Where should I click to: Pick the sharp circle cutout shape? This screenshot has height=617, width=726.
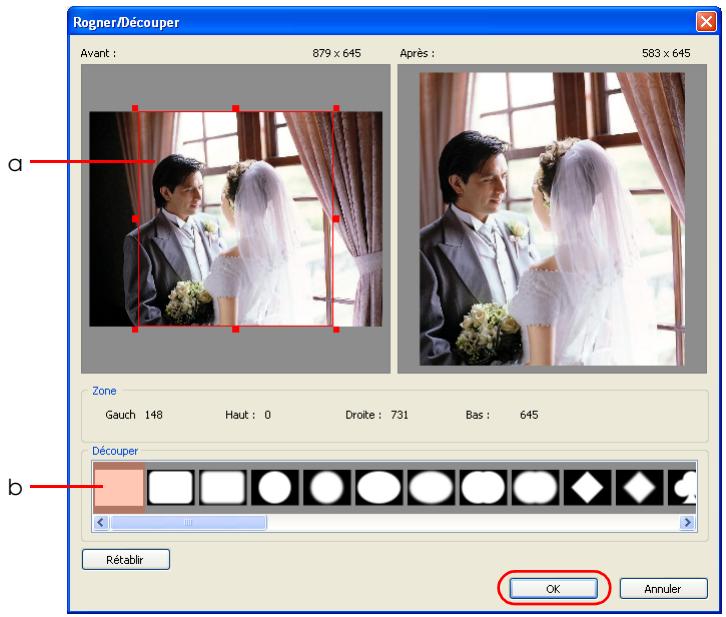275,487
